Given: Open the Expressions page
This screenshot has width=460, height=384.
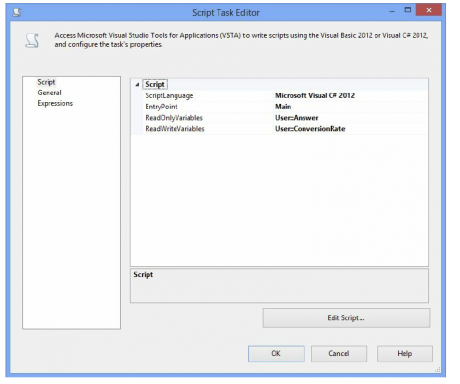Looking at the screenshot, I should (55, 103).
